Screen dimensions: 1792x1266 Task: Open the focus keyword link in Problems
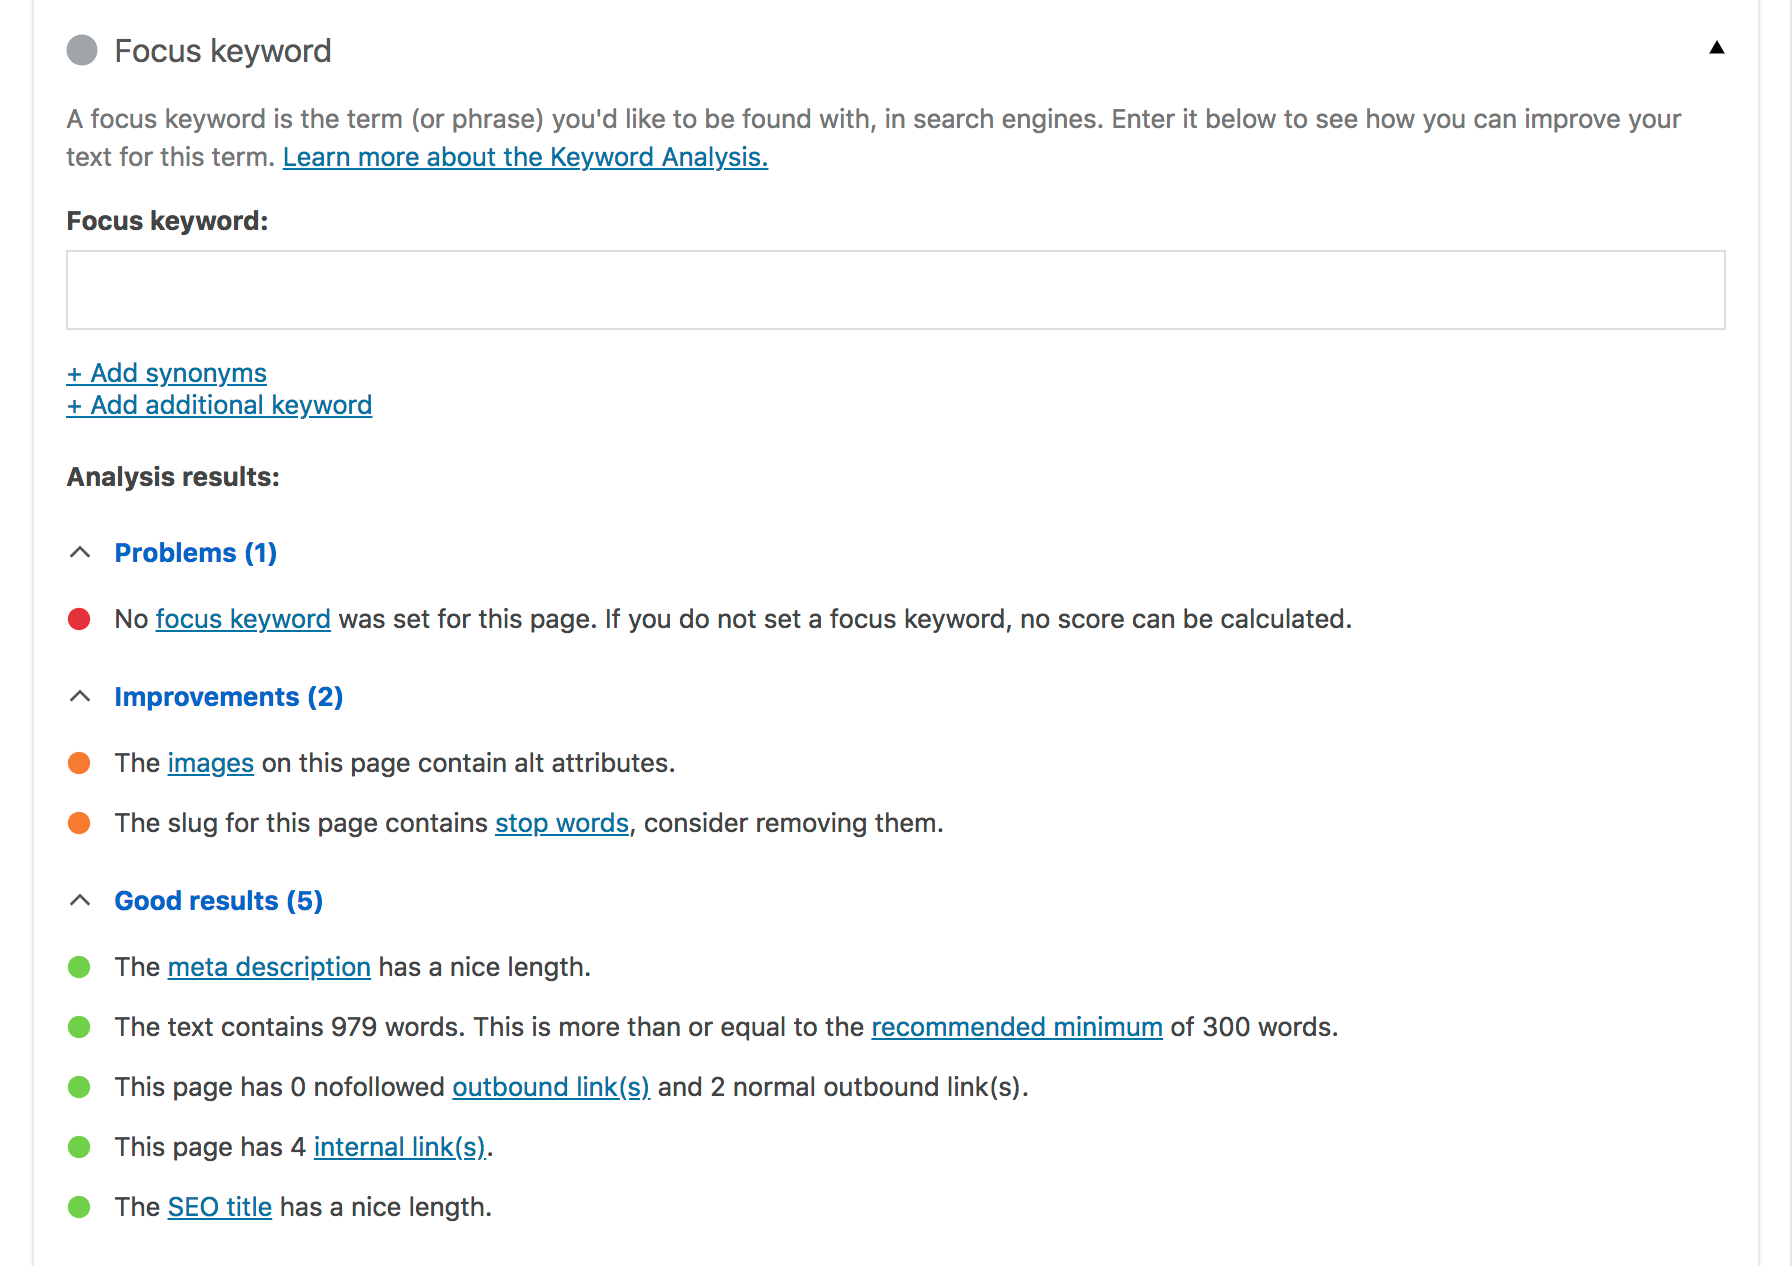coord(243,619)
